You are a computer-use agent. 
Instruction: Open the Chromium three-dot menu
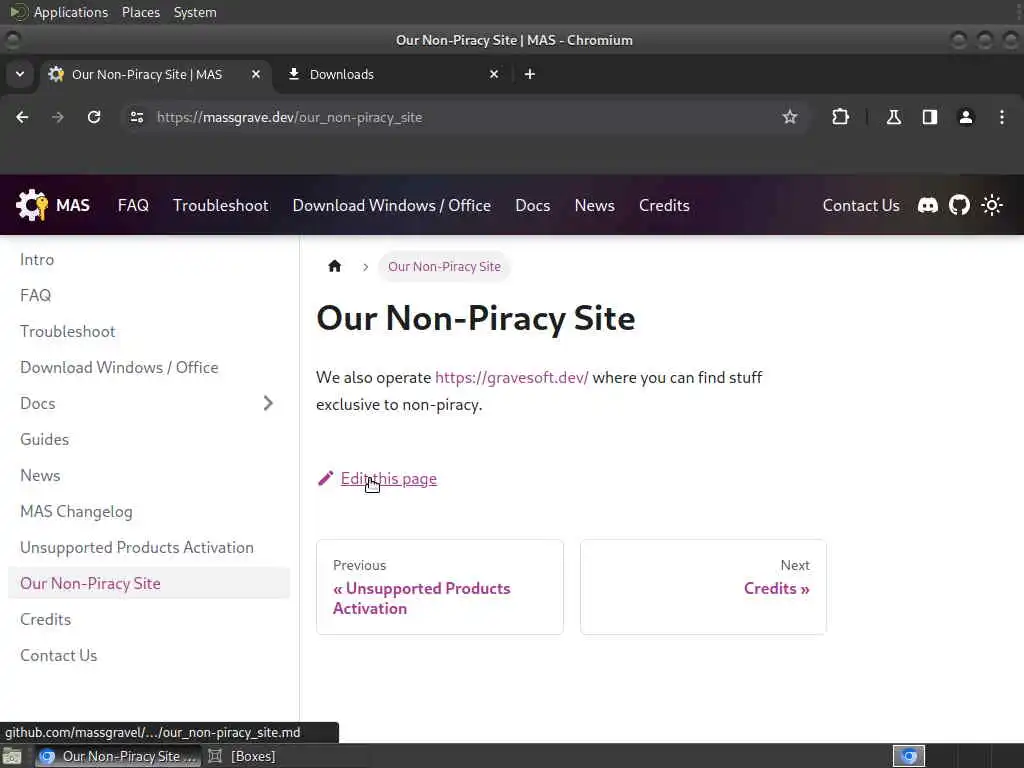(1002, 118)
